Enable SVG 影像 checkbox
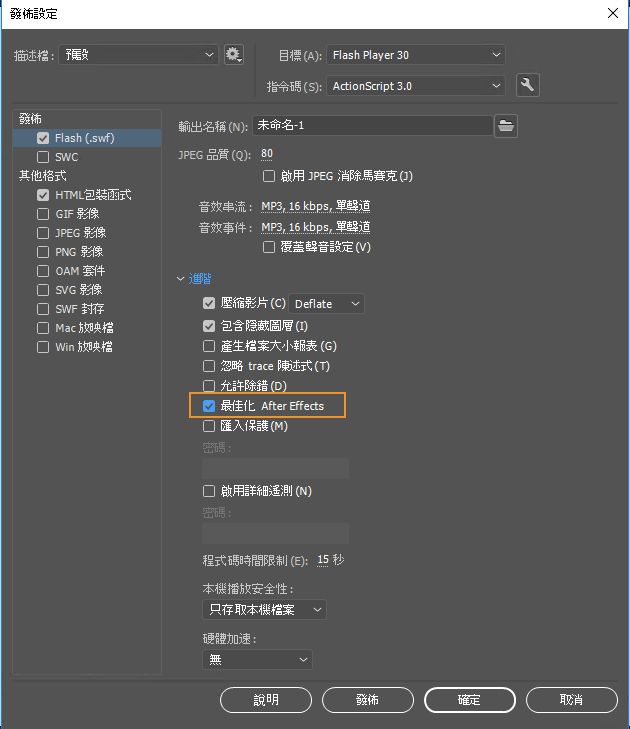Screen dimensions: 630x729 coord(43,290)
